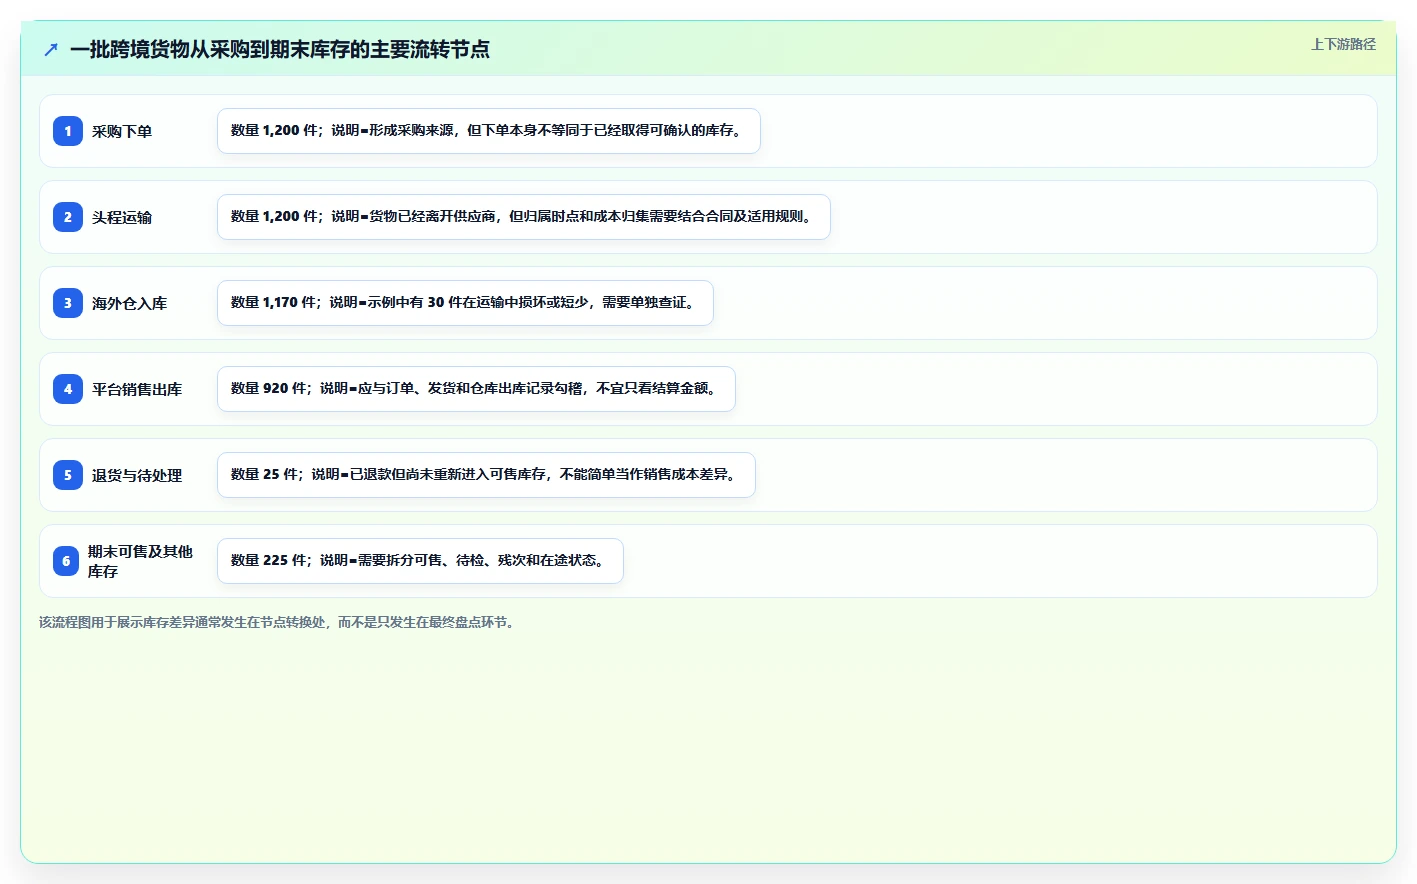The height and width of the screenshot is (884, 1417).
Task: Select the 期末可售及其他库存 step label
Action: tap(140, 561)
